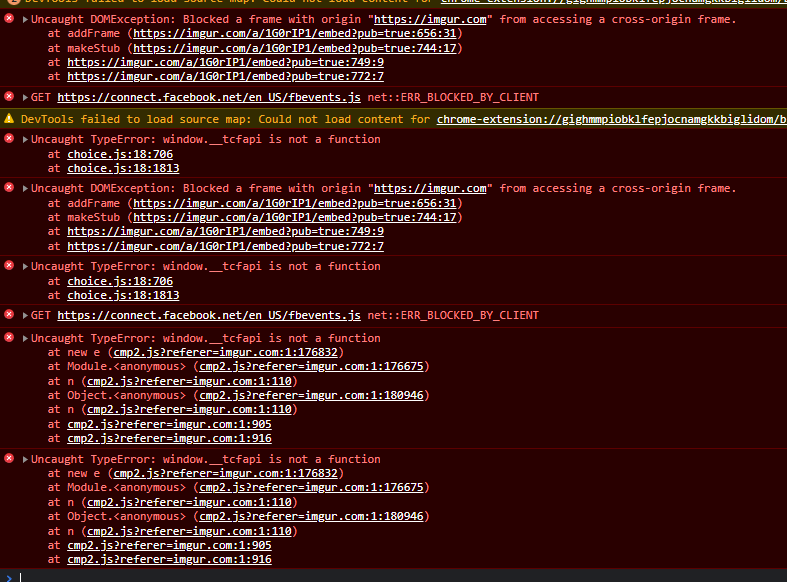Viewport: 787px width, 582px height.
Task: Open 'new e' cmp2.js:1:176832 link in first cmp2 error
Action: [x=225, y=352]
